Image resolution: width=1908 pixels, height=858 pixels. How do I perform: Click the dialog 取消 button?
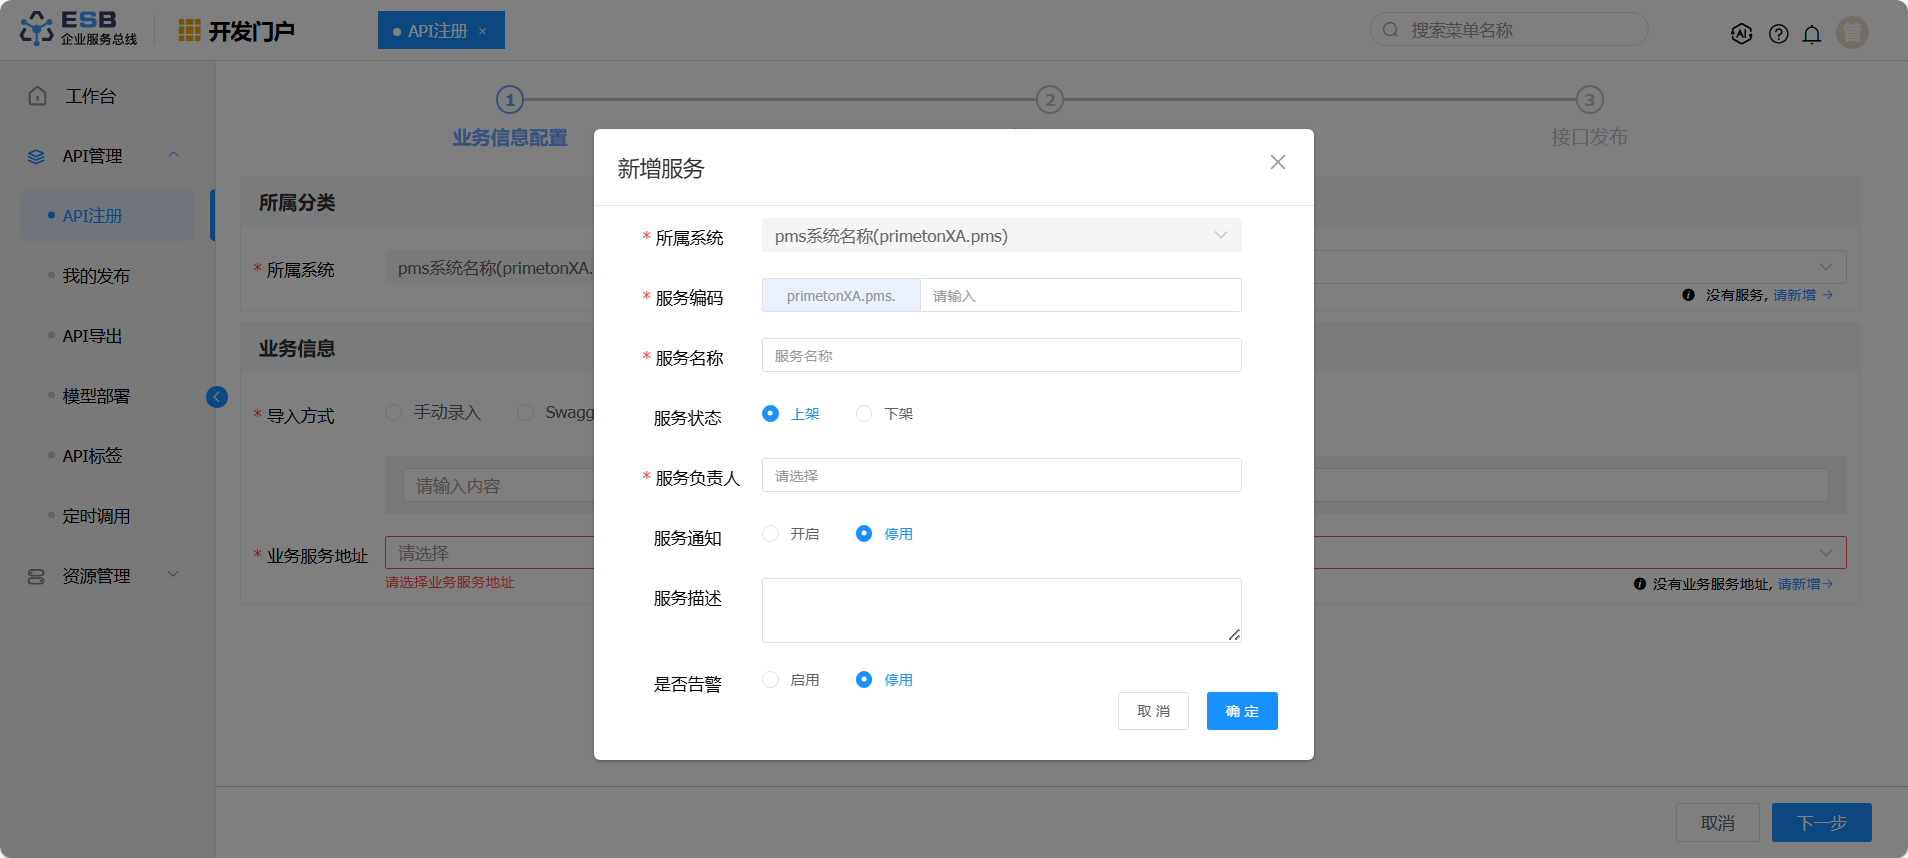tap(1153, 711)
